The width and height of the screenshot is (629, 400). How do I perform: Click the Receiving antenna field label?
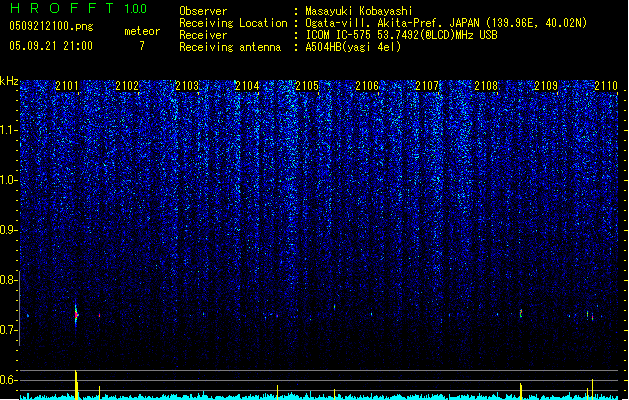pyautogui.click(x=230, y=47)
